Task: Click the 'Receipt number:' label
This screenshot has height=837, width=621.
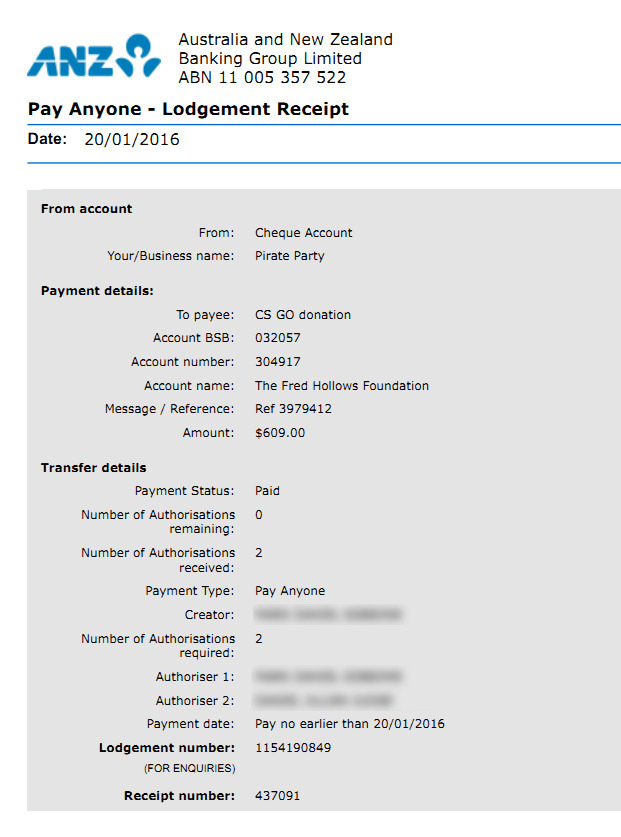Action: tap(179, 796)
